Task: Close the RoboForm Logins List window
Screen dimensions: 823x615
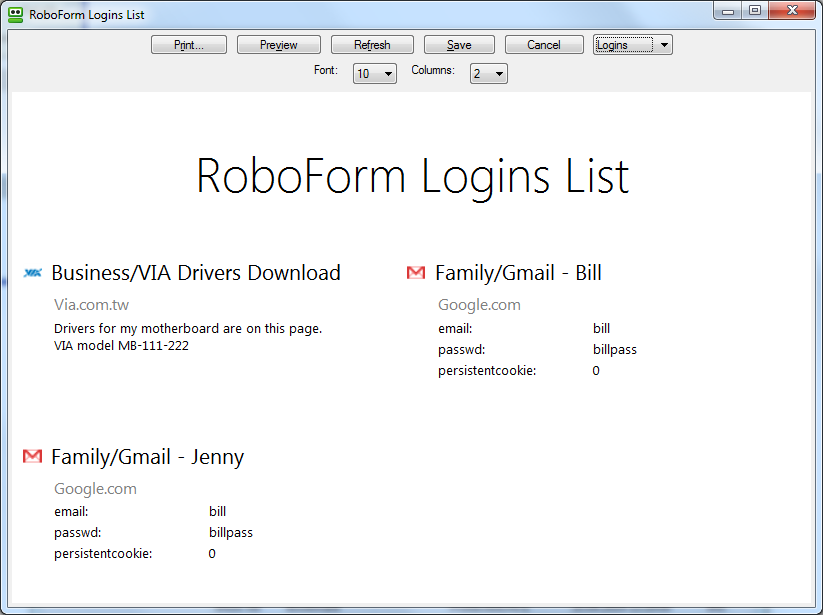Action: (792, 10)
